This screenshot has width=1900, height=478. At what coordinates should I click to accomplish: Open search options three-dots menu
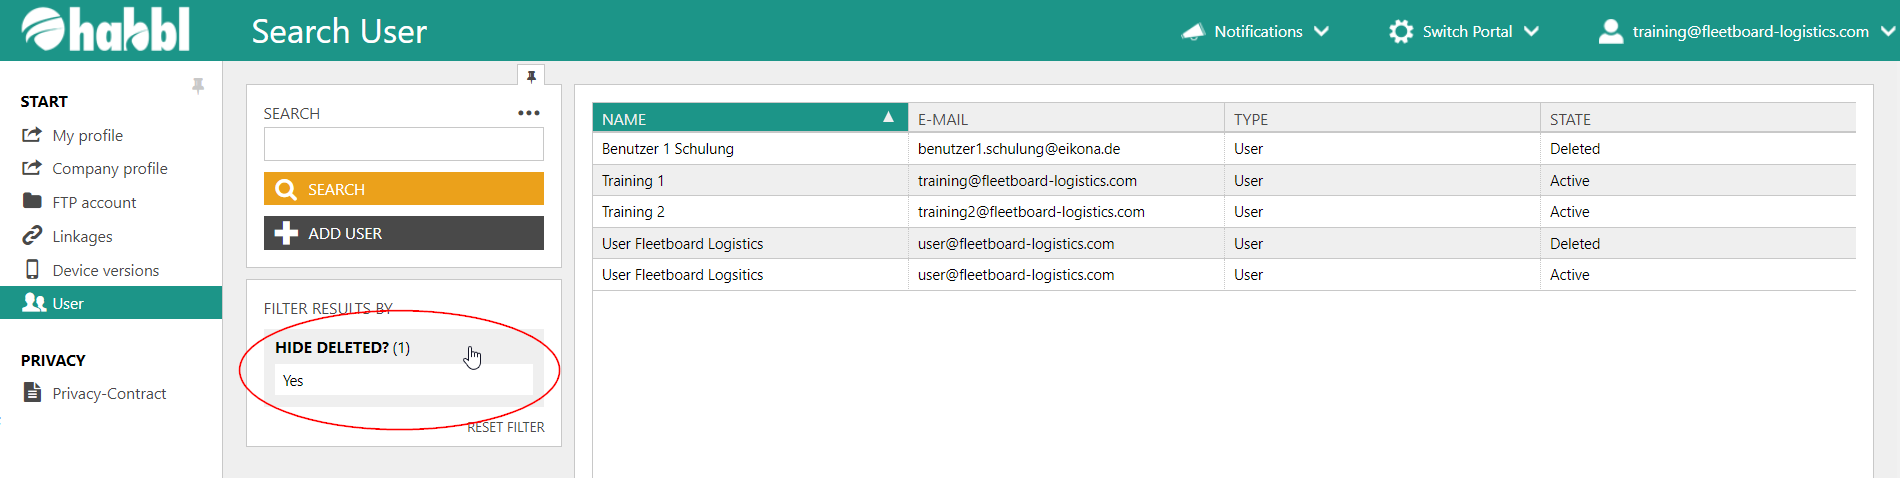coord(529,113)
